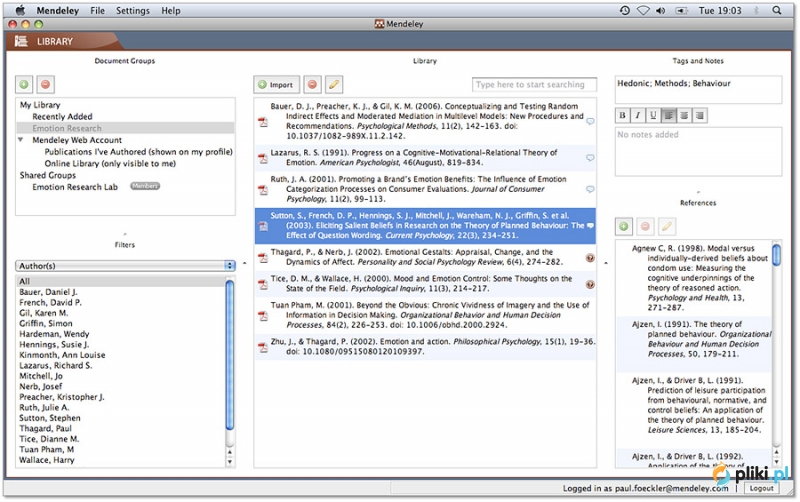The width and height of the screenshot is (800, 502).
Task: Click the volume icon in menu bar
Action: click(661, 10)
